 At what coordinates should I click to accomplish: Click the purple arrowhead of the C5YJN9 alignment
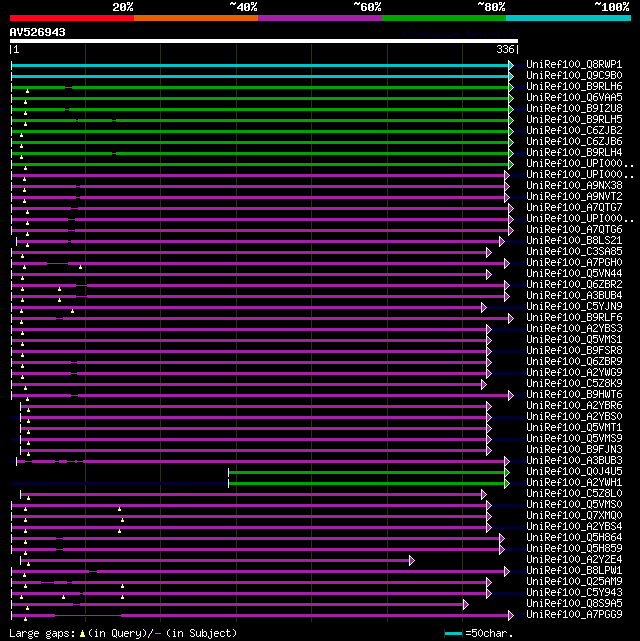point(484,307)
